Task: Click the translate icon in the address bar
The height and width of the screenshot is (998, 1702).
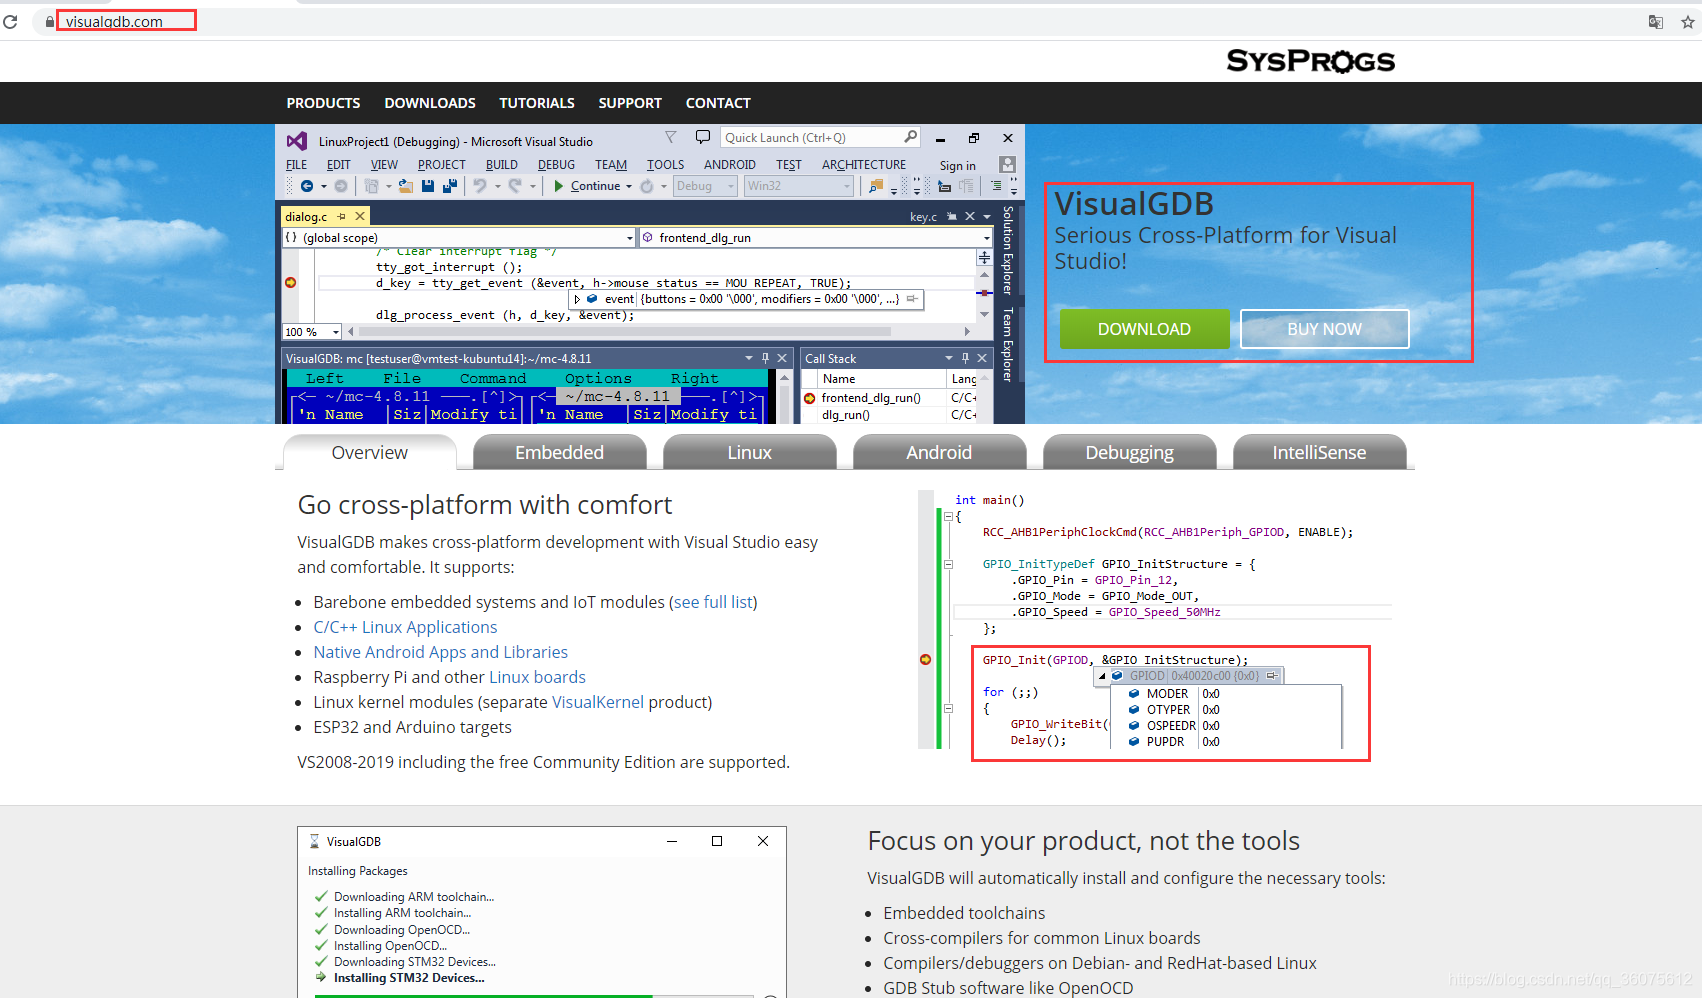Action: tap(1656, 21)
